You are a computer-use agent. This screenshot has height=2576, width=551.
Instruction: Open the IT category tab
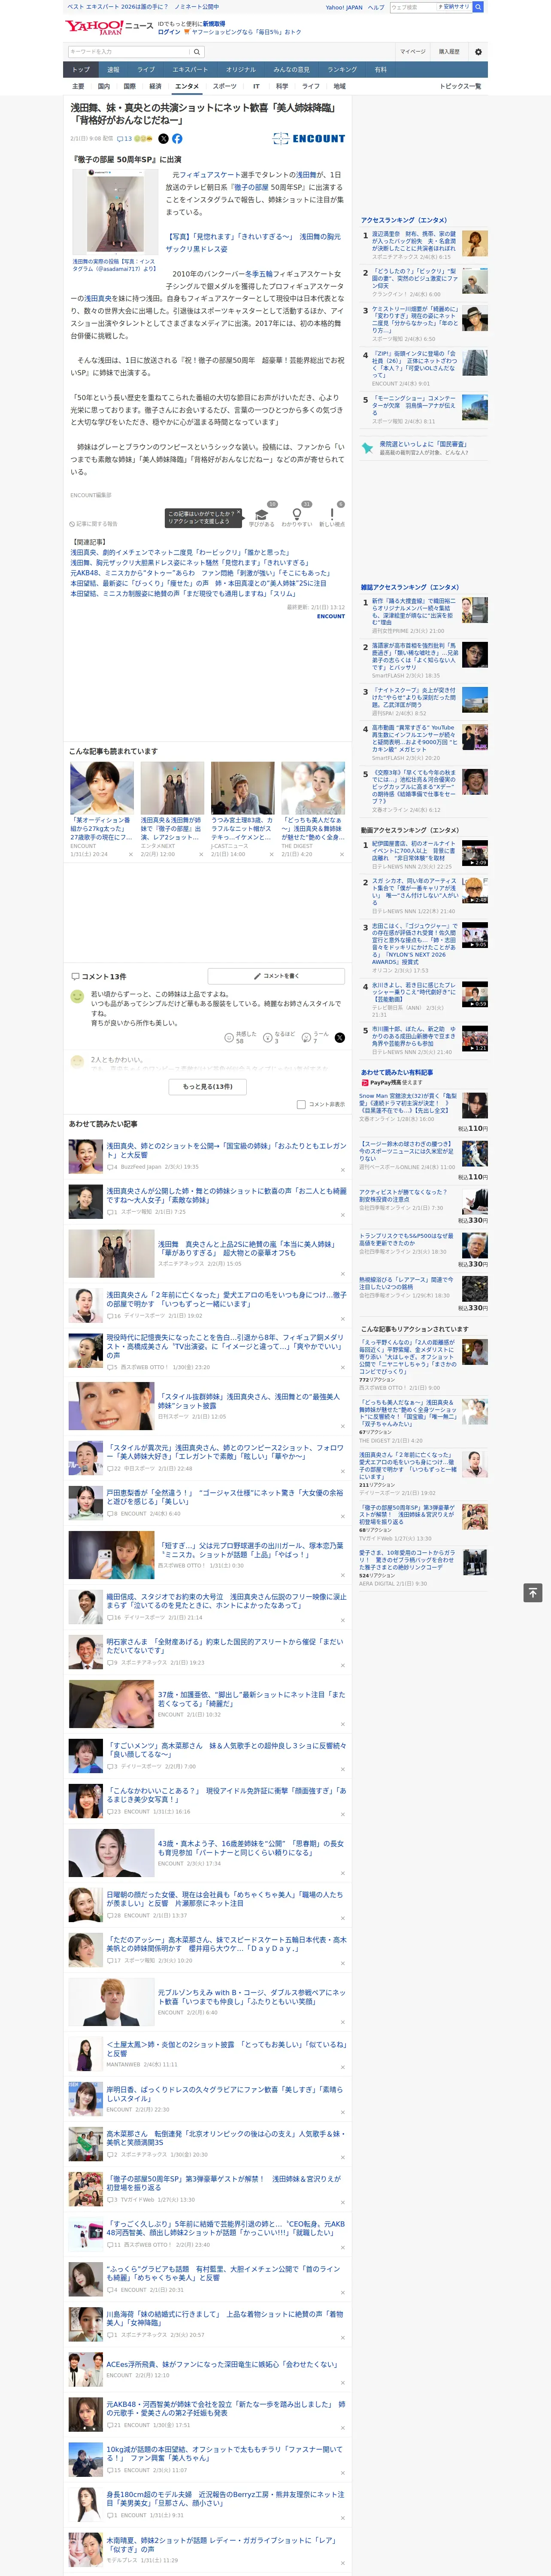click(256, 86)
